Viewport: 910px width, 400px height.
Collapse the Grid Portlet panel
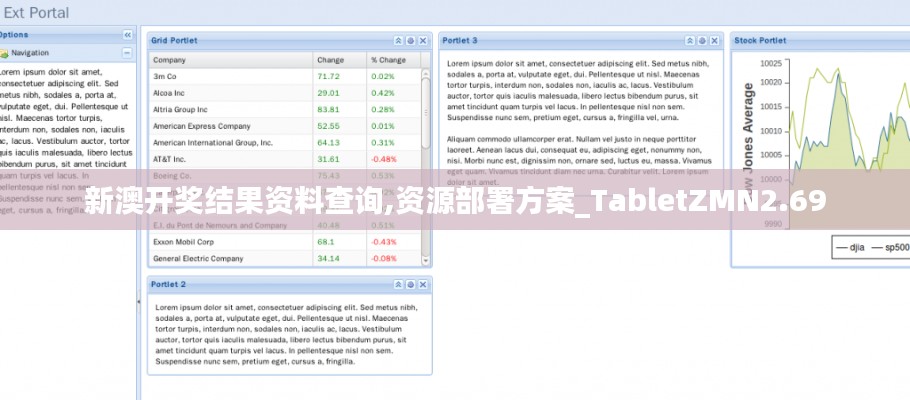click(x=398, y=41)
